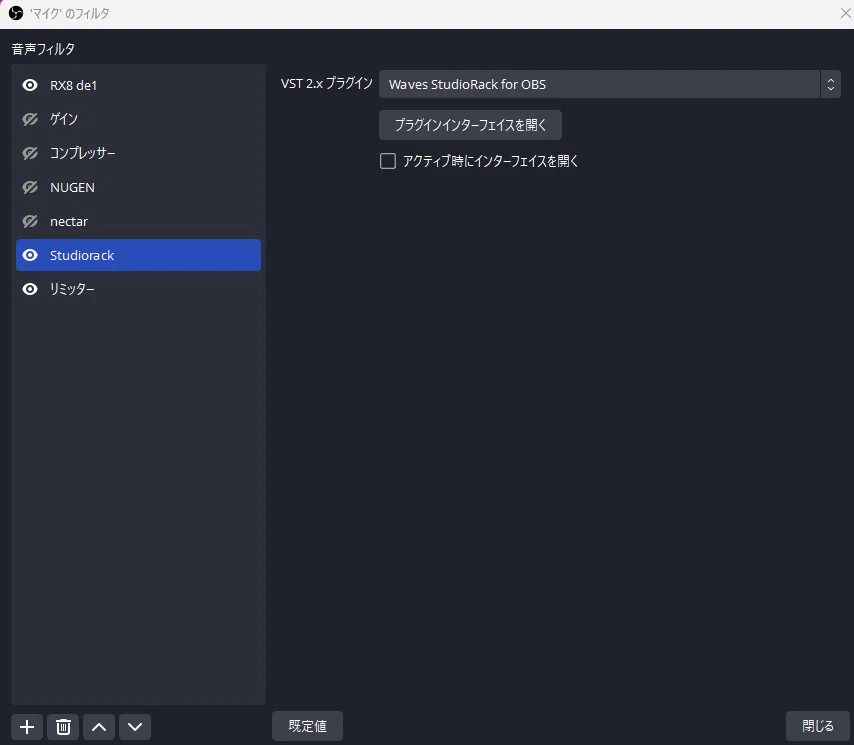Add a new audio filter with plus icon
The height and width of the screenshot is (745, 854).
coord(27,726)
